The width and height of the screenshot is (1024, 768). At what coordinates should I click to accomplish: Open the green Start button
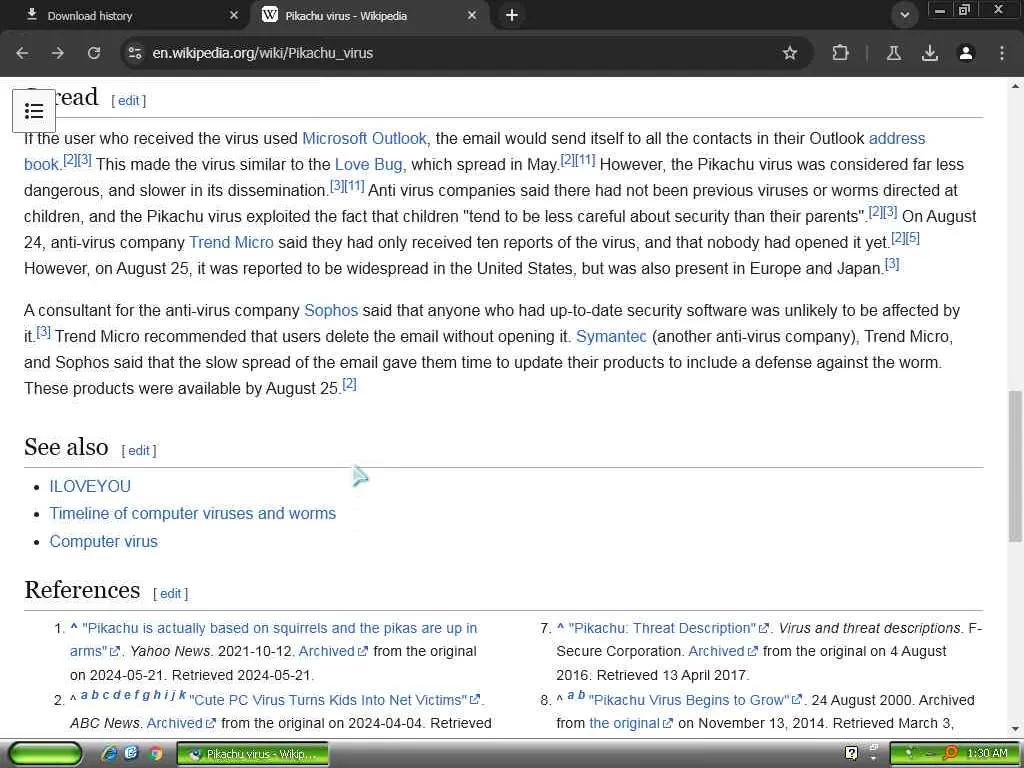pos(44,754)
